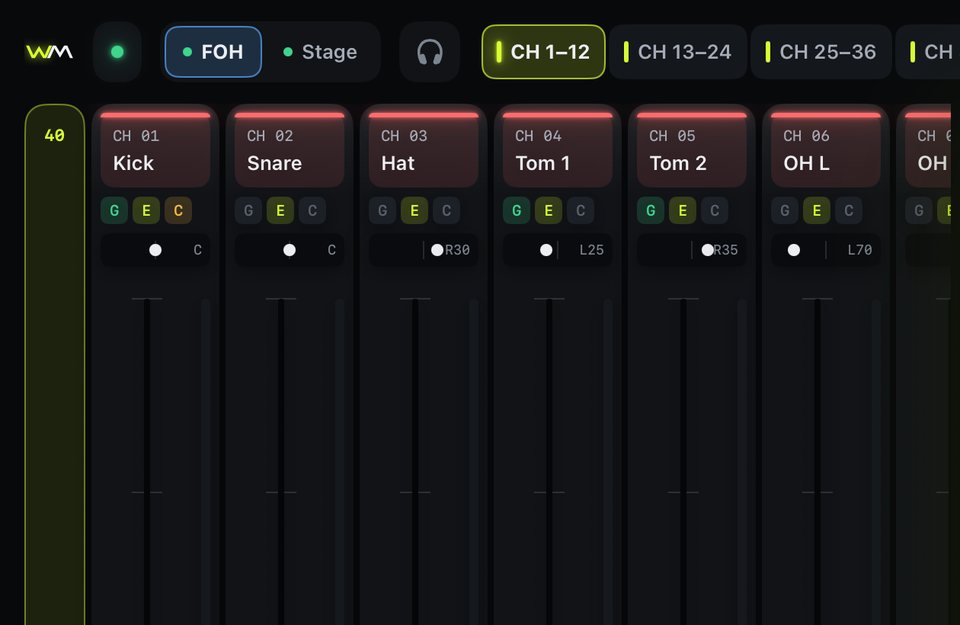Viewport: 960px width, 625px height.
Task: Click the green connection status indicator
Action: (118, 52)
